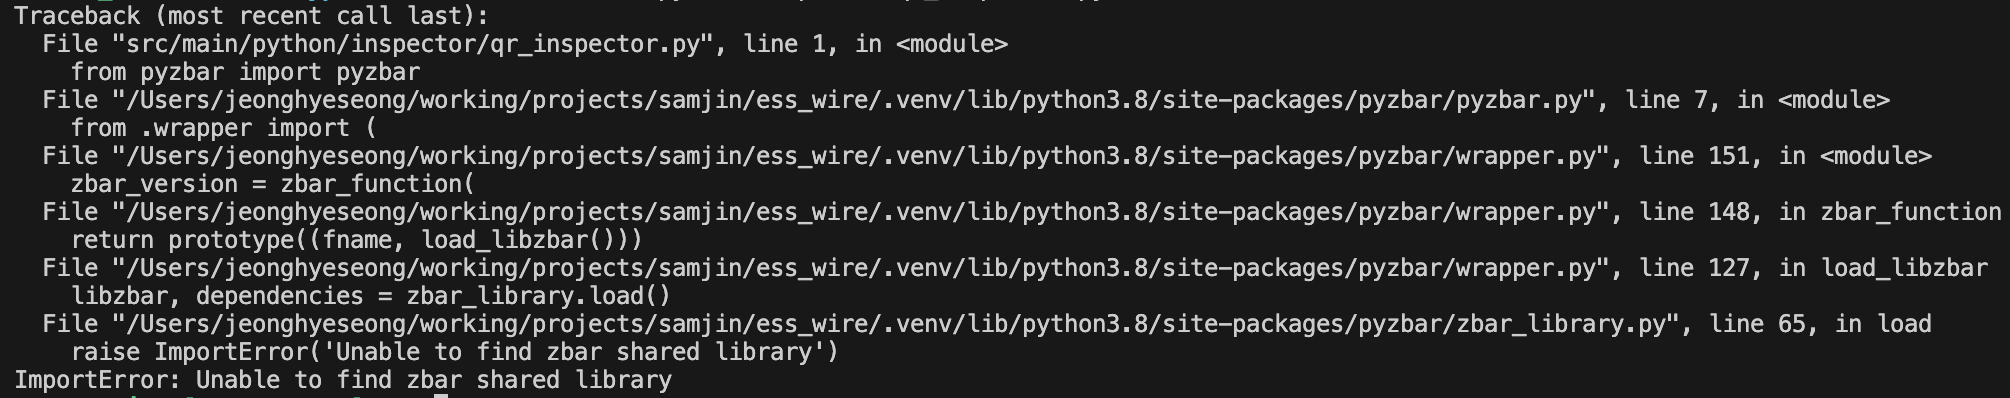The height and width of the screenshot is (398, 2010).
Task: Click the 'return prototype((fname, load_libzbar()))' line
Action: tap(357, 240)
